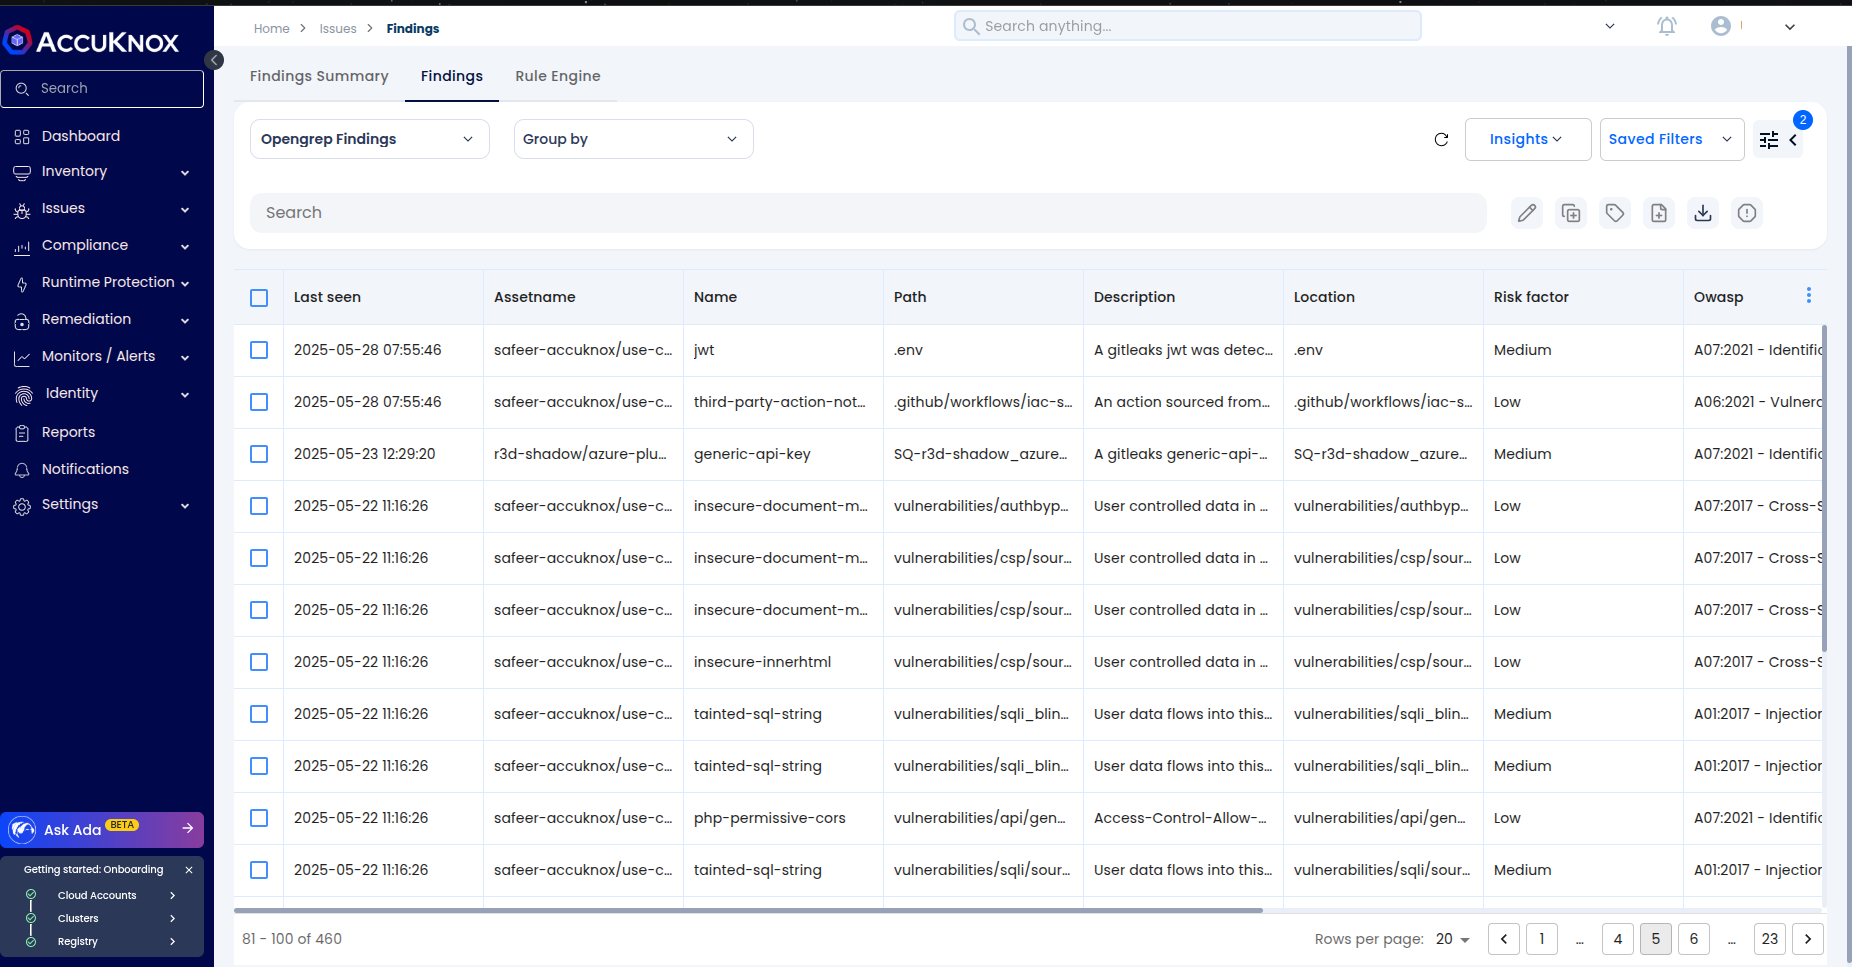Click the sidebar Search field

102,89
